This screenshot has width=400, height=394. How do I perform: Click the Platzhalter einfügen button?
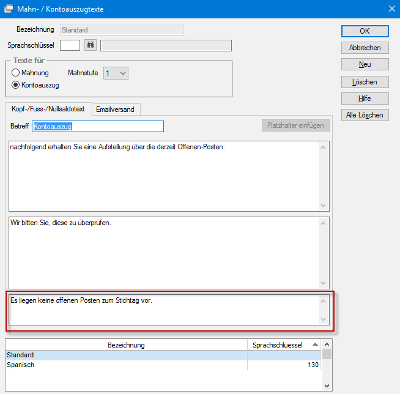pos(296,126)
